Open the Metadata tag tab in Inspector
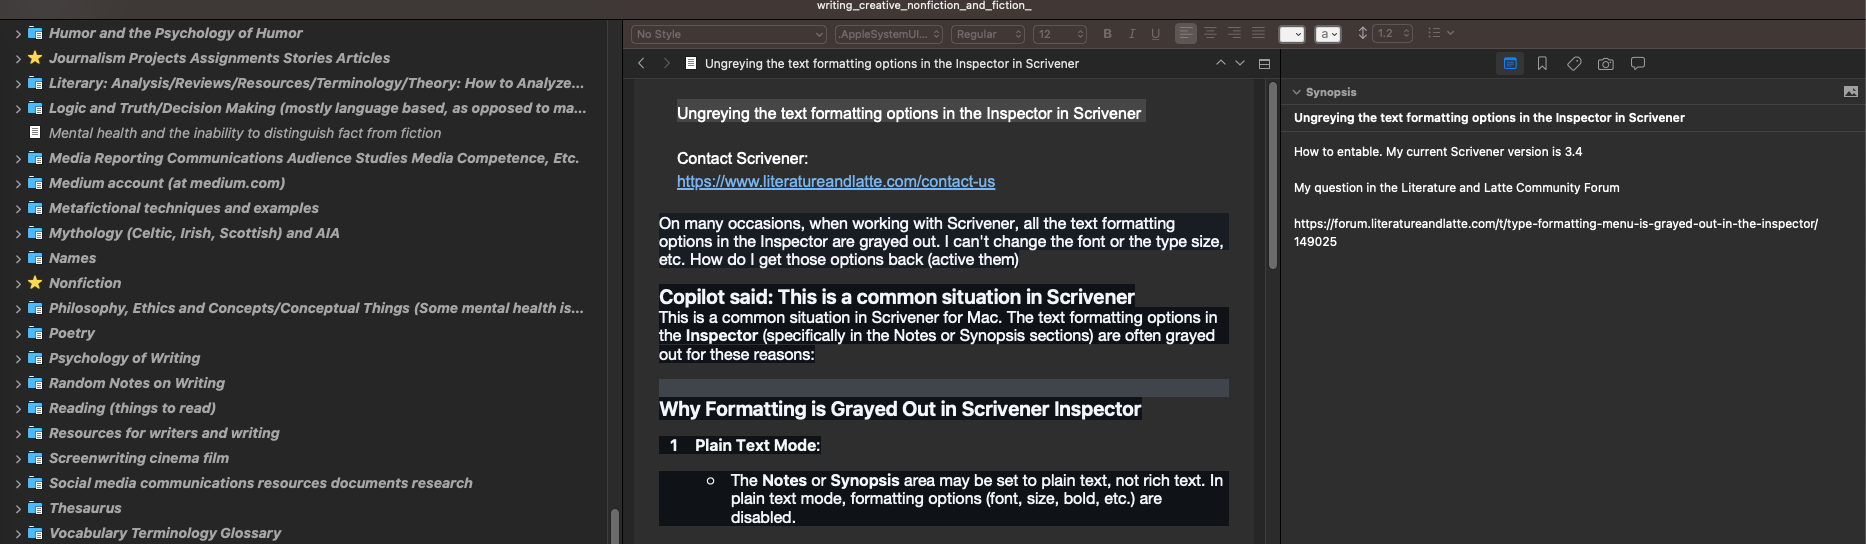This screenshot has width=1866, height=544. 1574,63
